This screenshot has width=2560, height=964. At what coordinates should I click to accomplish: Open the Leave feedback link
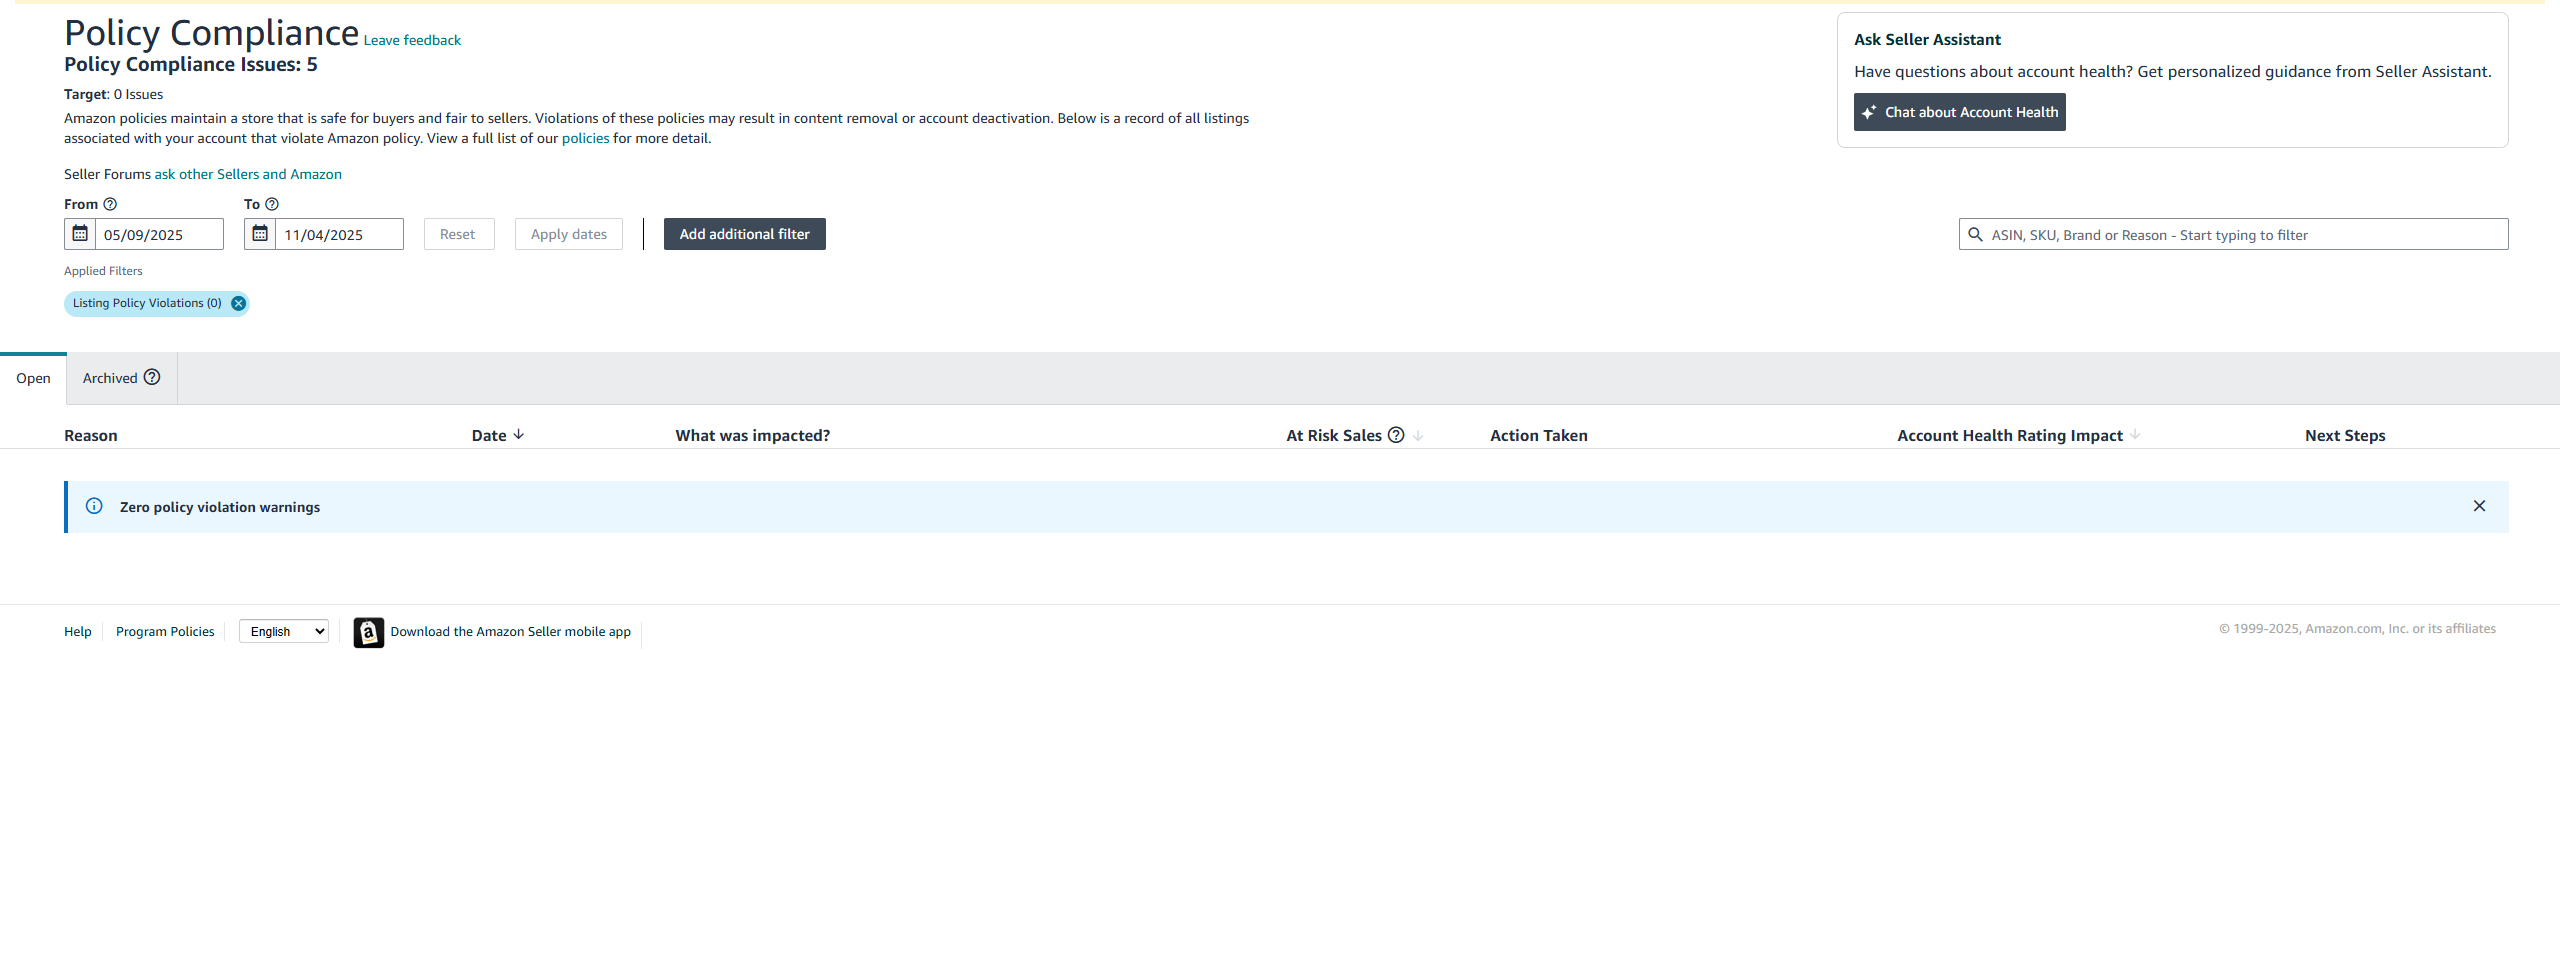coord(412,40)
